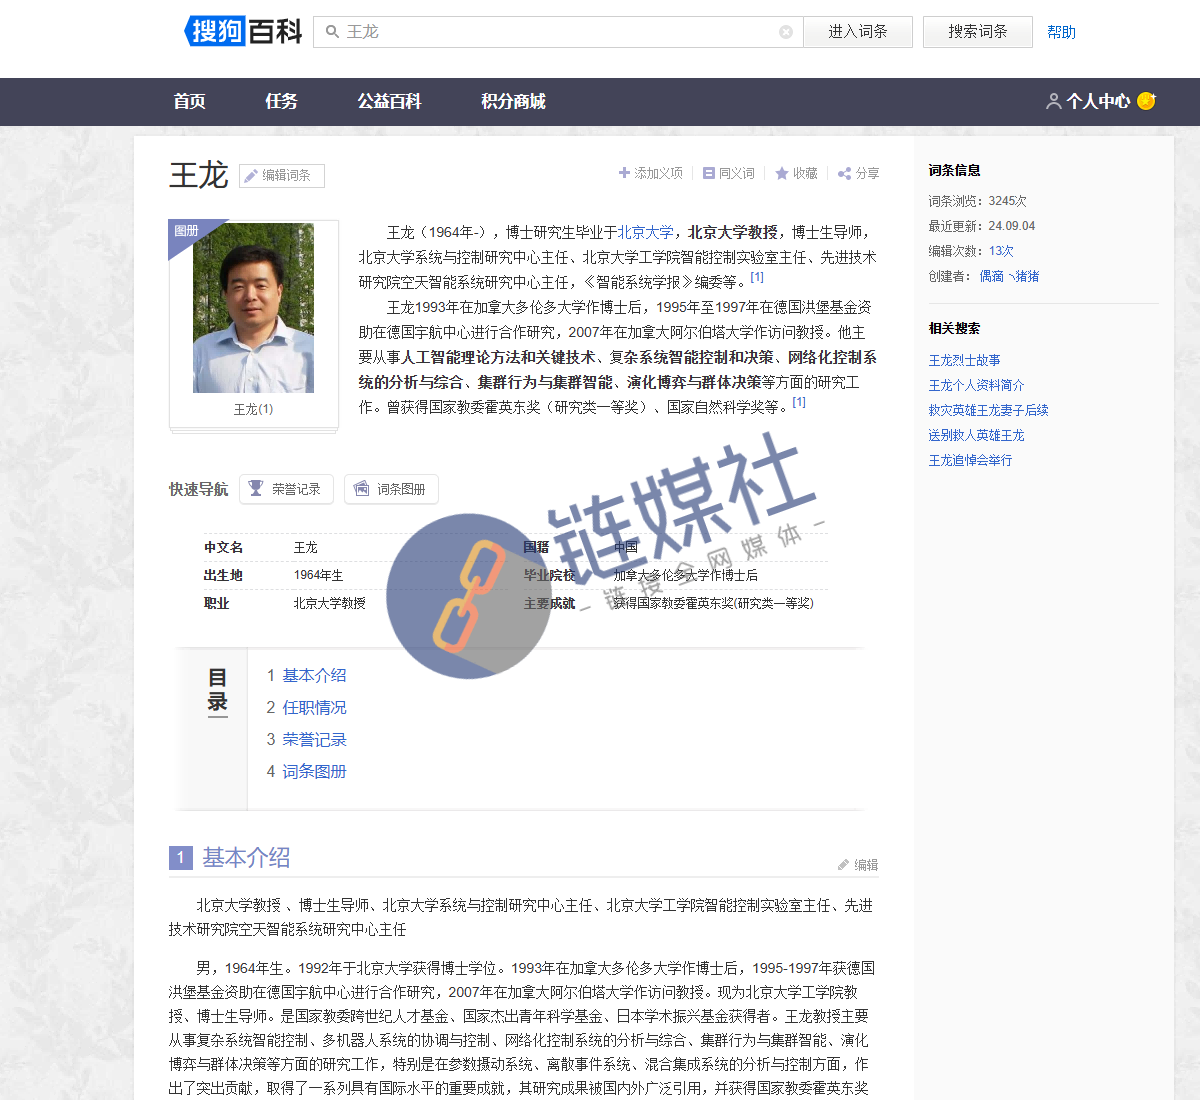1200x1100 pixels.
Task: Open the 北京大学 hyperlink
Action: click(645, 230)
